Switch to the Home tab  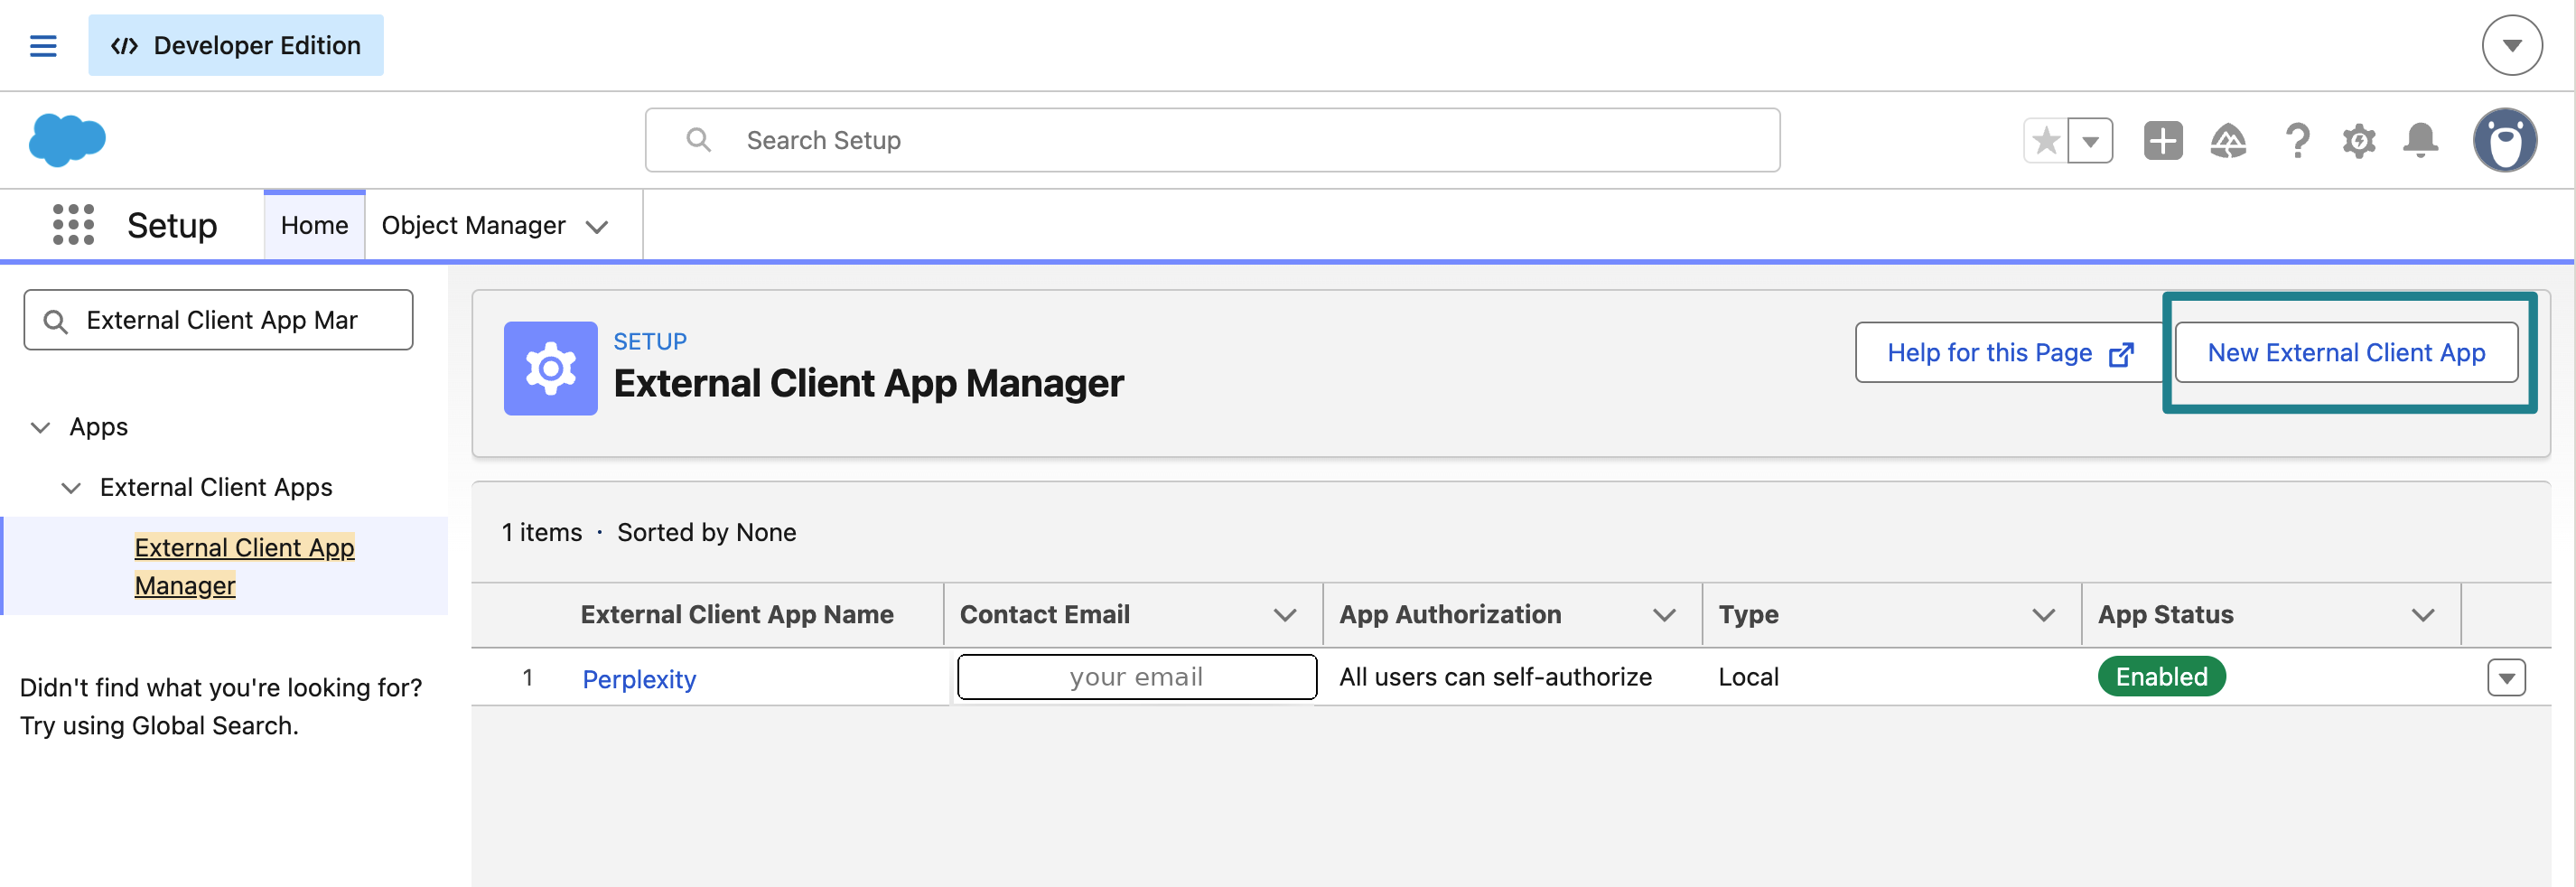[x=314, y=226]
